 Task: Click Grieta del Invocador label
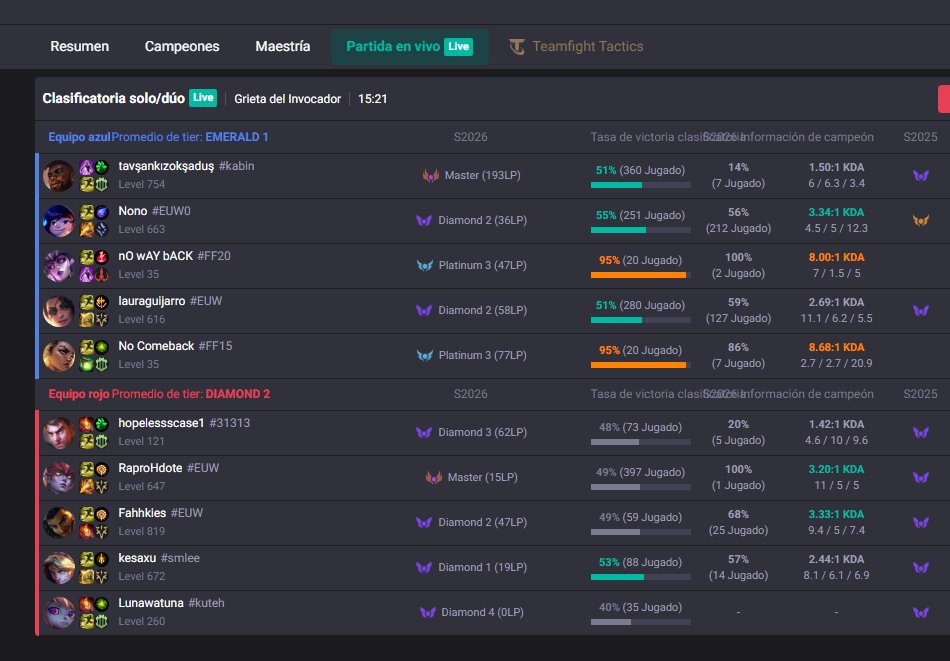click(288, 99)
